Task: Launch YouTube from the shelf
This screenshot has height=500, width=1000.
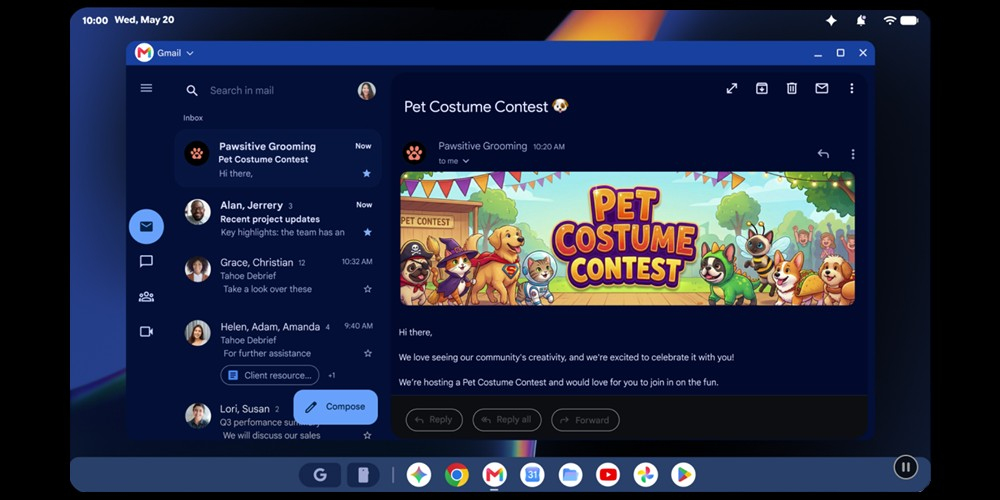Action: click(608, 474)
